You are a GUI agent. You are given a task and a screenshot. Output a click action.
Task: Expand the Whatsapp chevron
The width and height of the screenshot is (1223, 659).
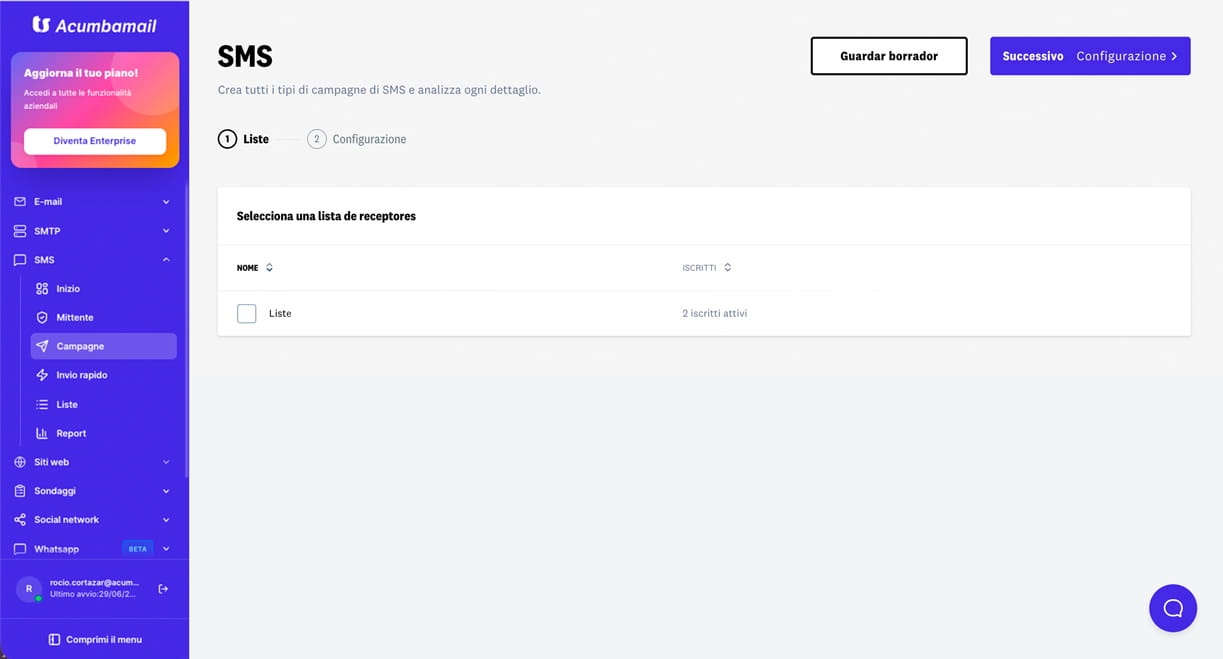(166, 549)
